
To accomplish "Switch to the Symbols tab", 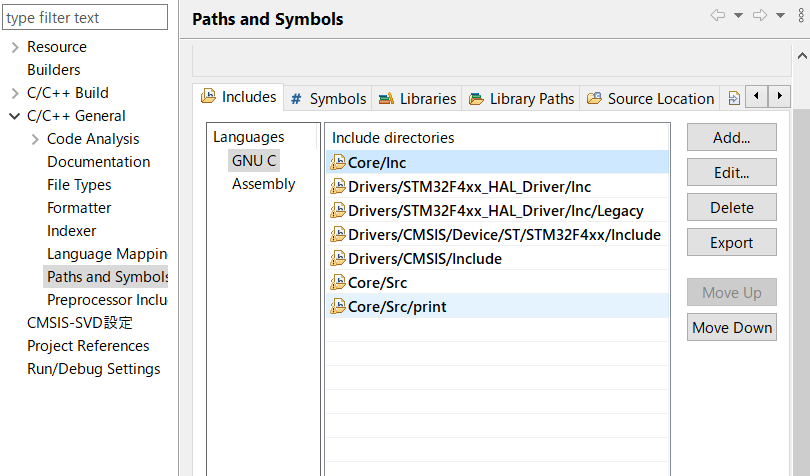I will (x=327, y=98).
